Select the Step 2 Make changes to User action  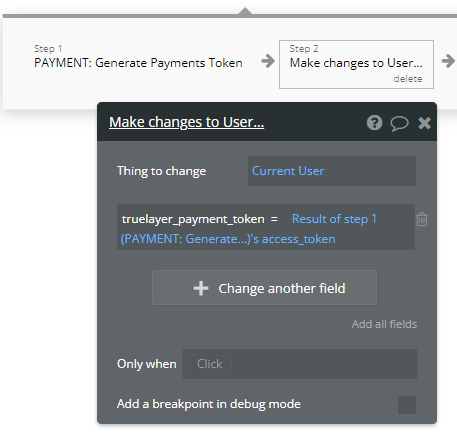pyautogui.click(x=356, y=64)
